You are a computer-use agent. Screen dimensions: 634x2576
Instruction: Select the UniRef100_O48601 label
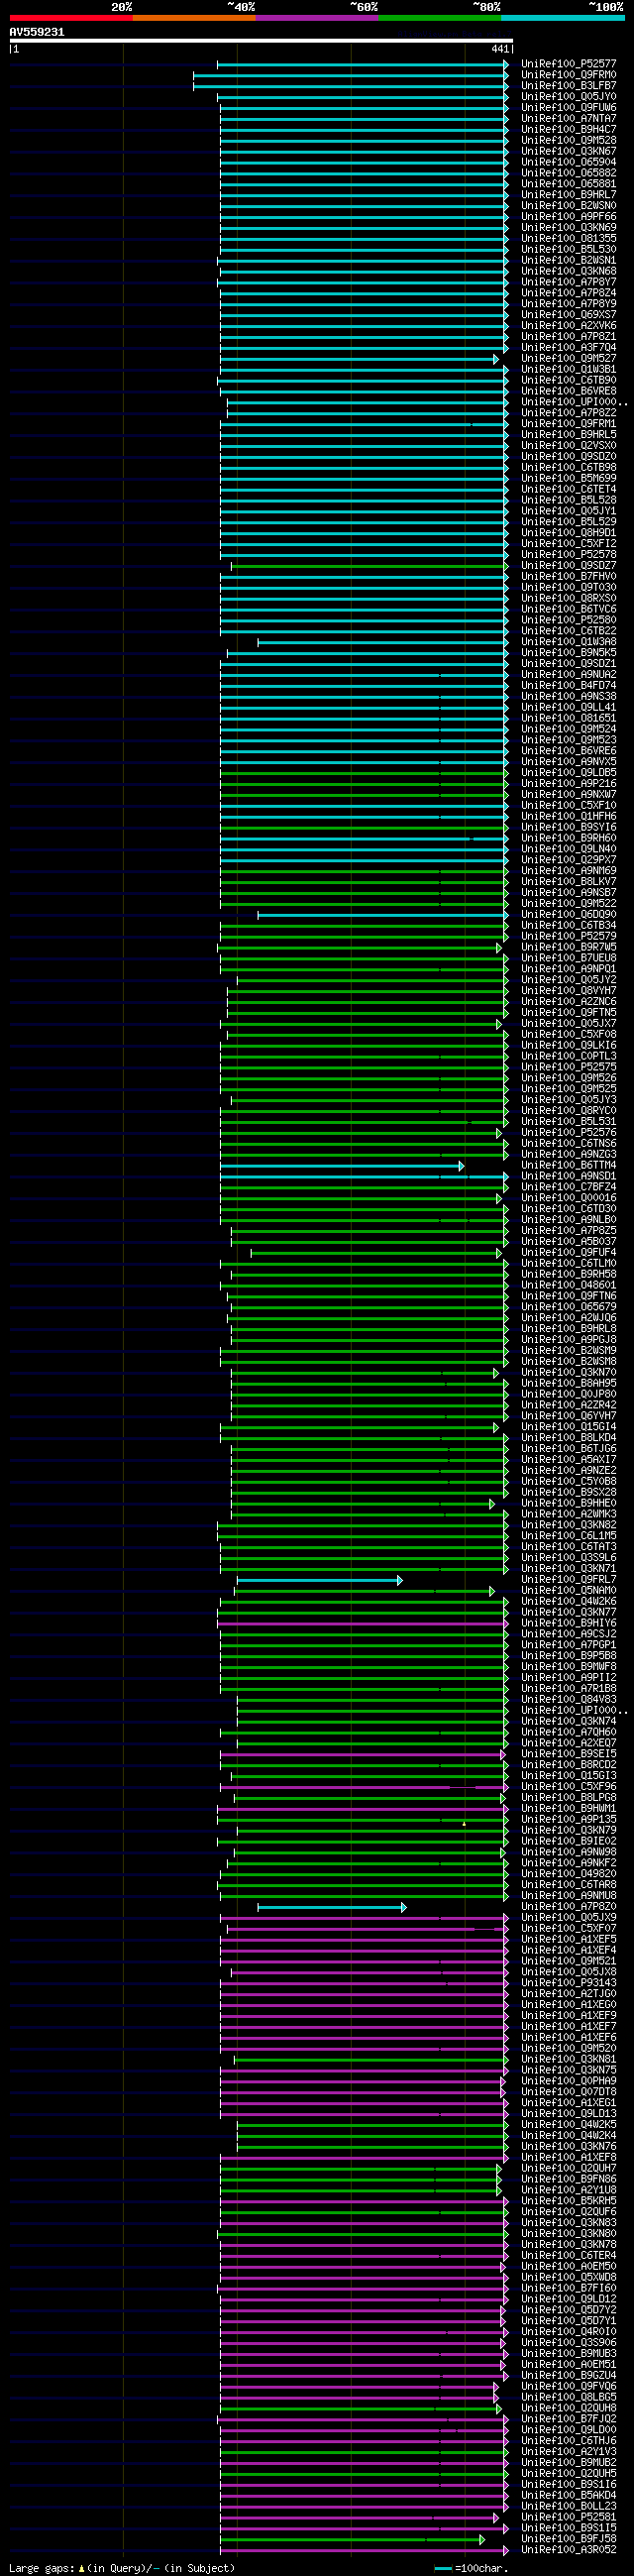568,1285
